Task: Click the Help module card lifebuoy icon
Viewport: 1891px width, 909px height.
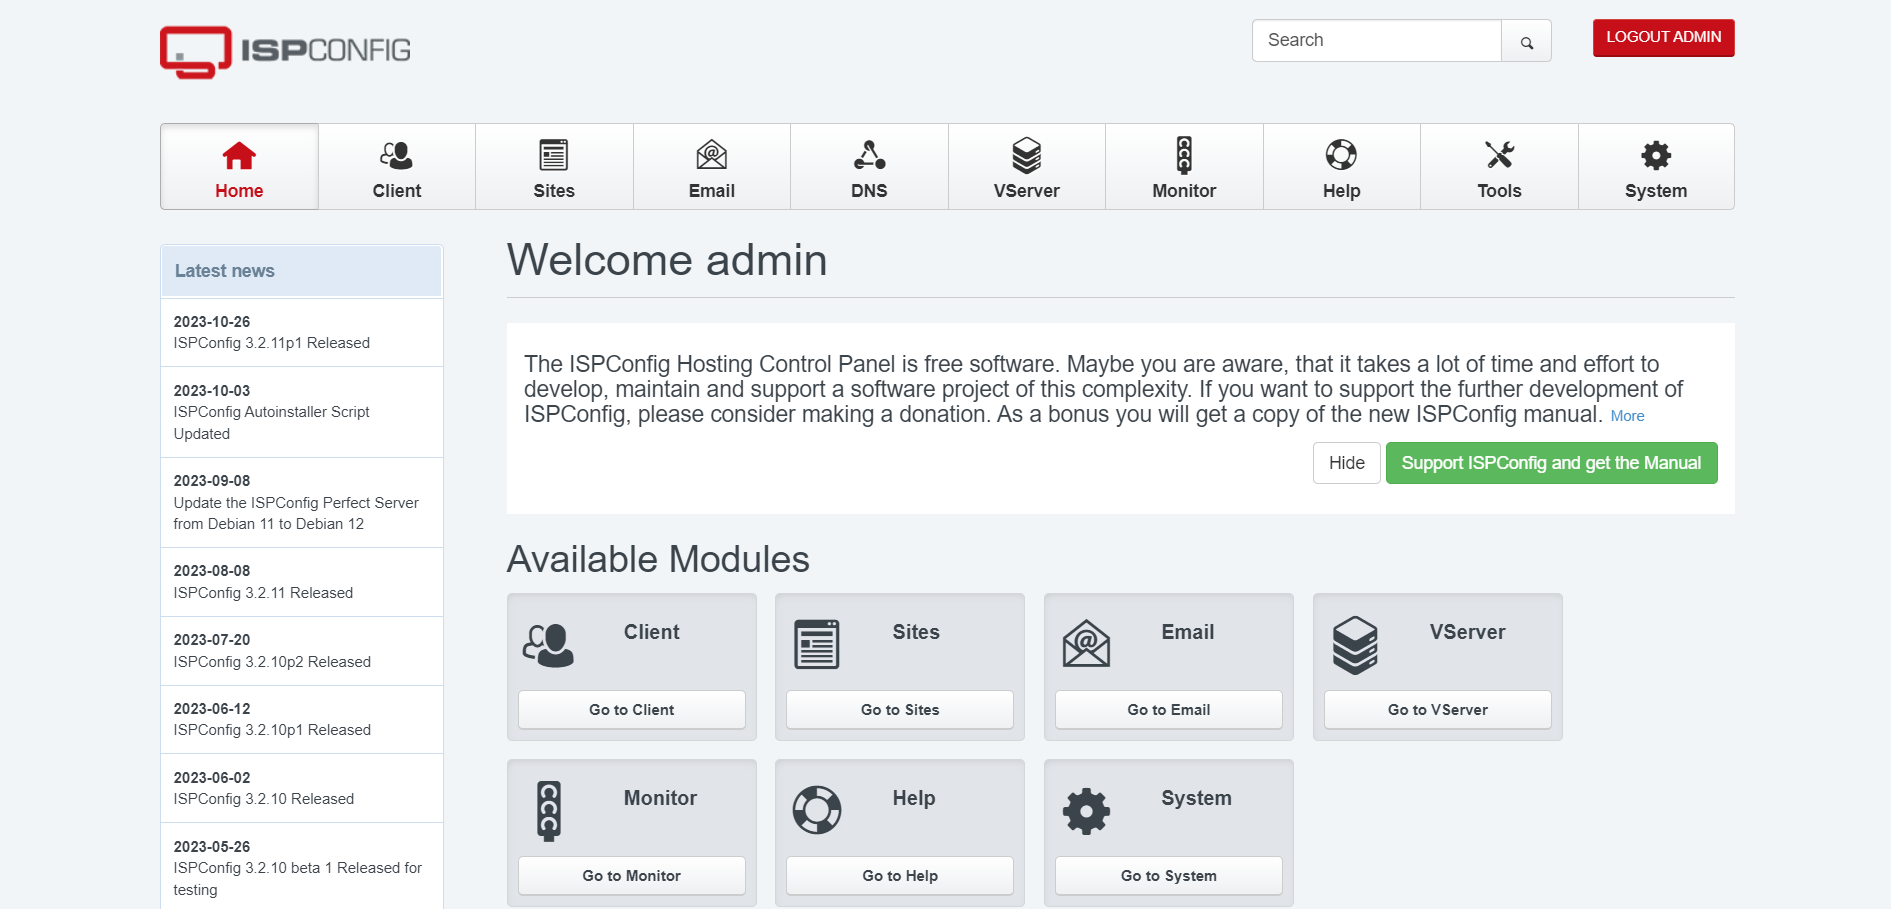Action: [x=817, y=810]
